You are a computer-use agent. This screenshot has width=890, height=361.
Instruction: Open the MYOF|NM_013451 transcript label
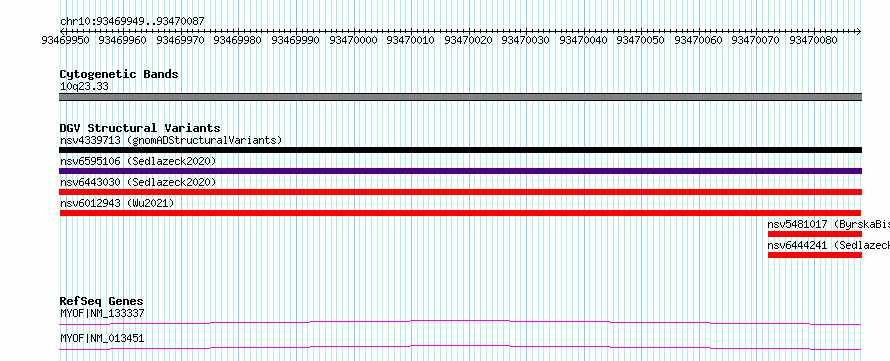(x=102, y=339)
